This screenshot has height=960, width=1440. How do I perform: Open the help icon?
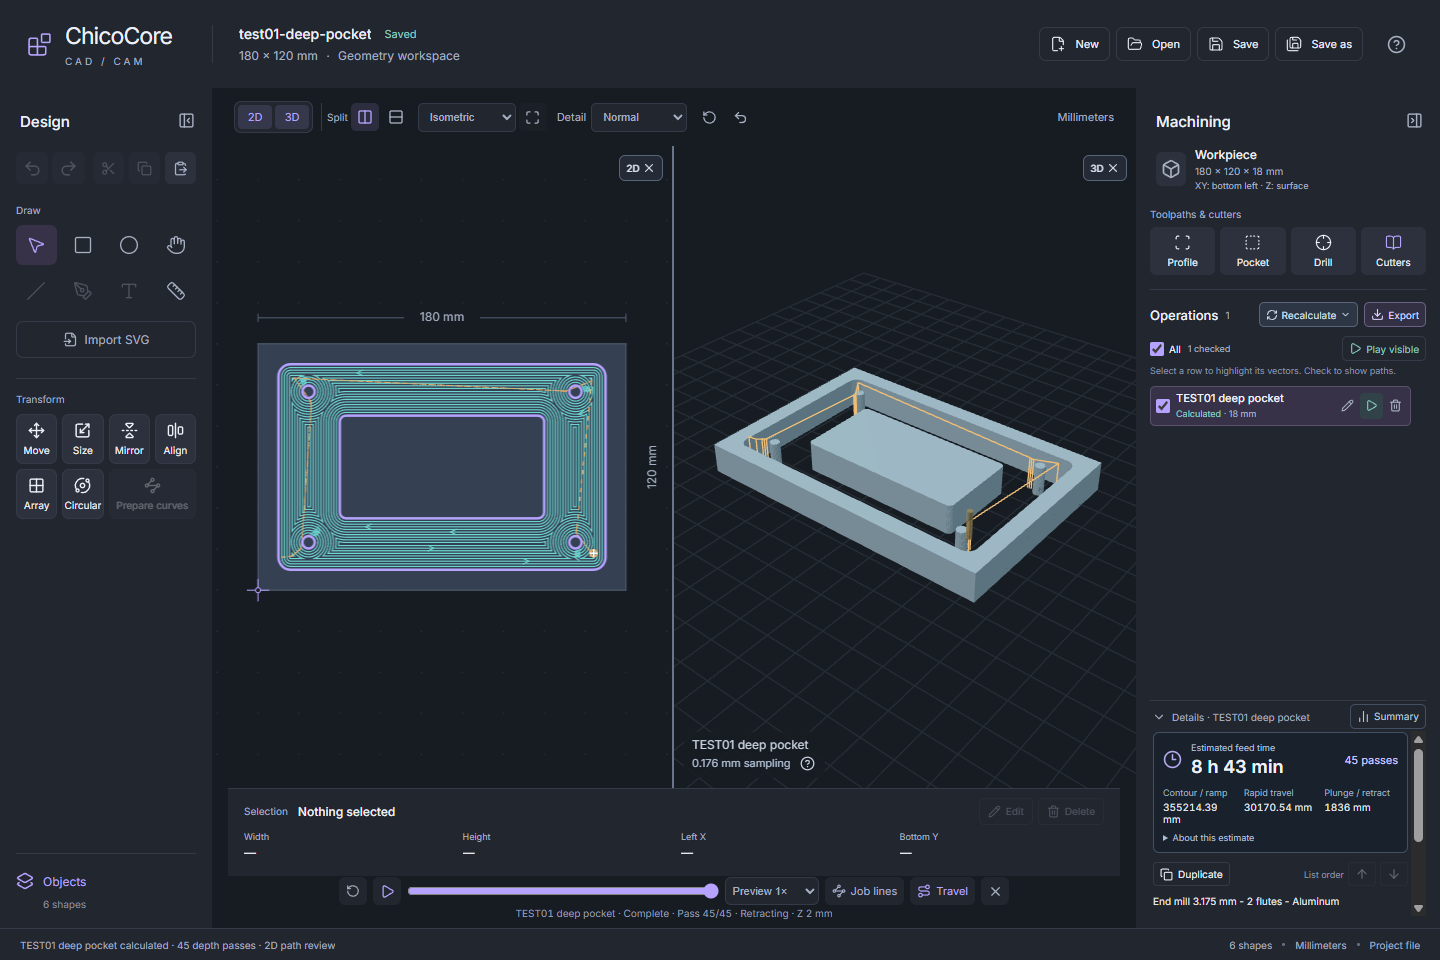(1397, 44)
